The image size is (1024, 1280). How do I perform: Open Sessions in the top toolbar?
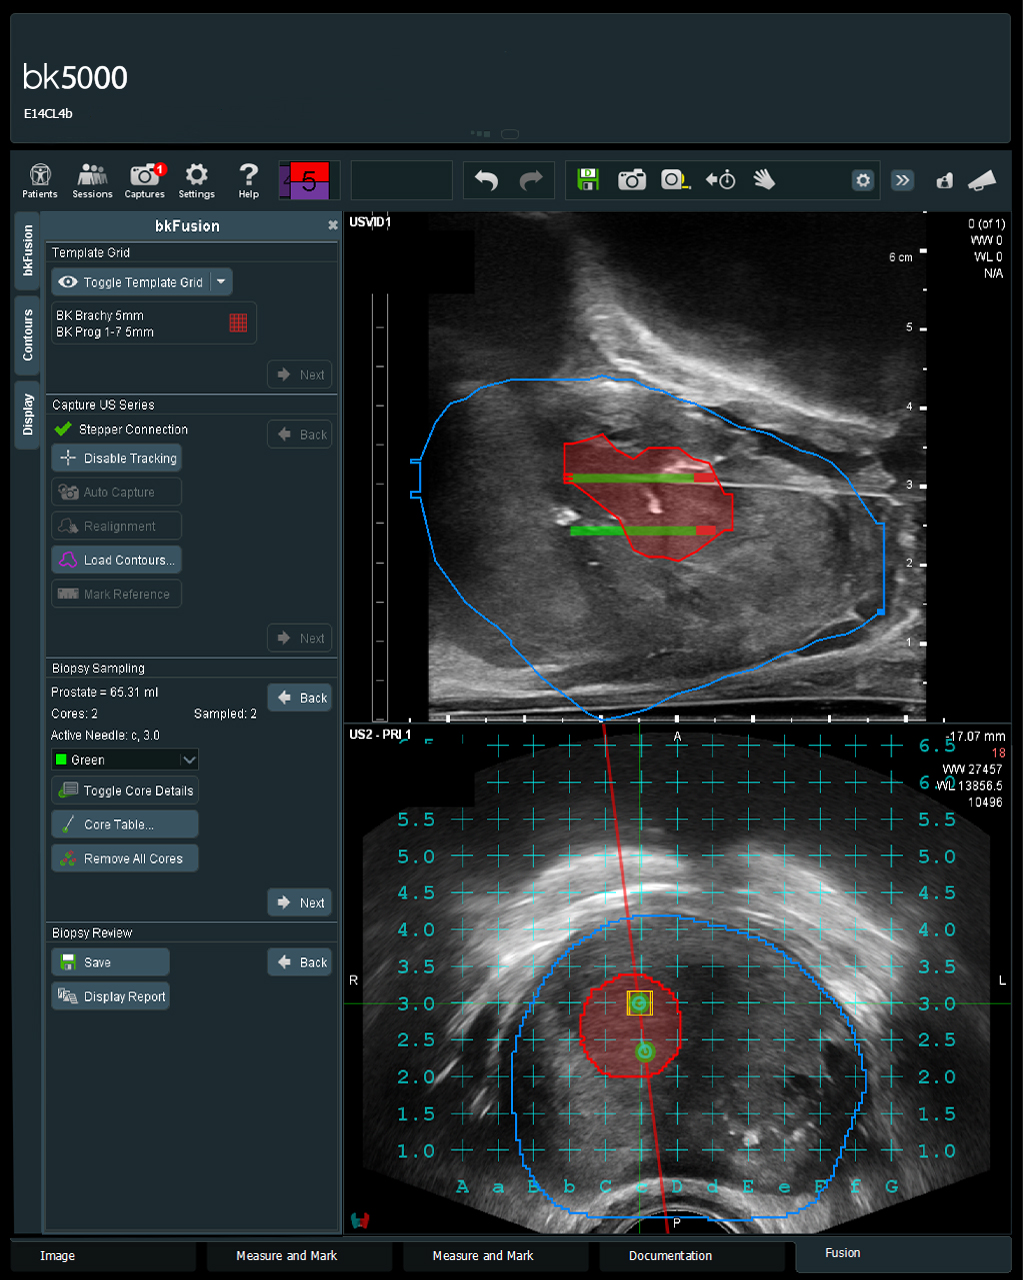[x=92, y=181]
